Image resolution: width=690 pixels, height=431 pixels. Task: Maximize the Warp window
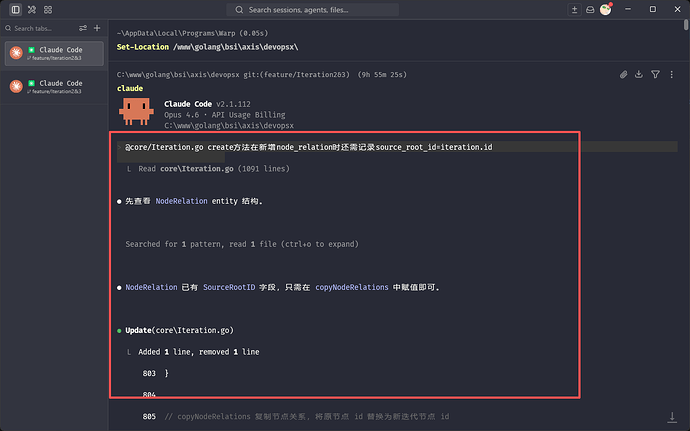pos(653,9)
